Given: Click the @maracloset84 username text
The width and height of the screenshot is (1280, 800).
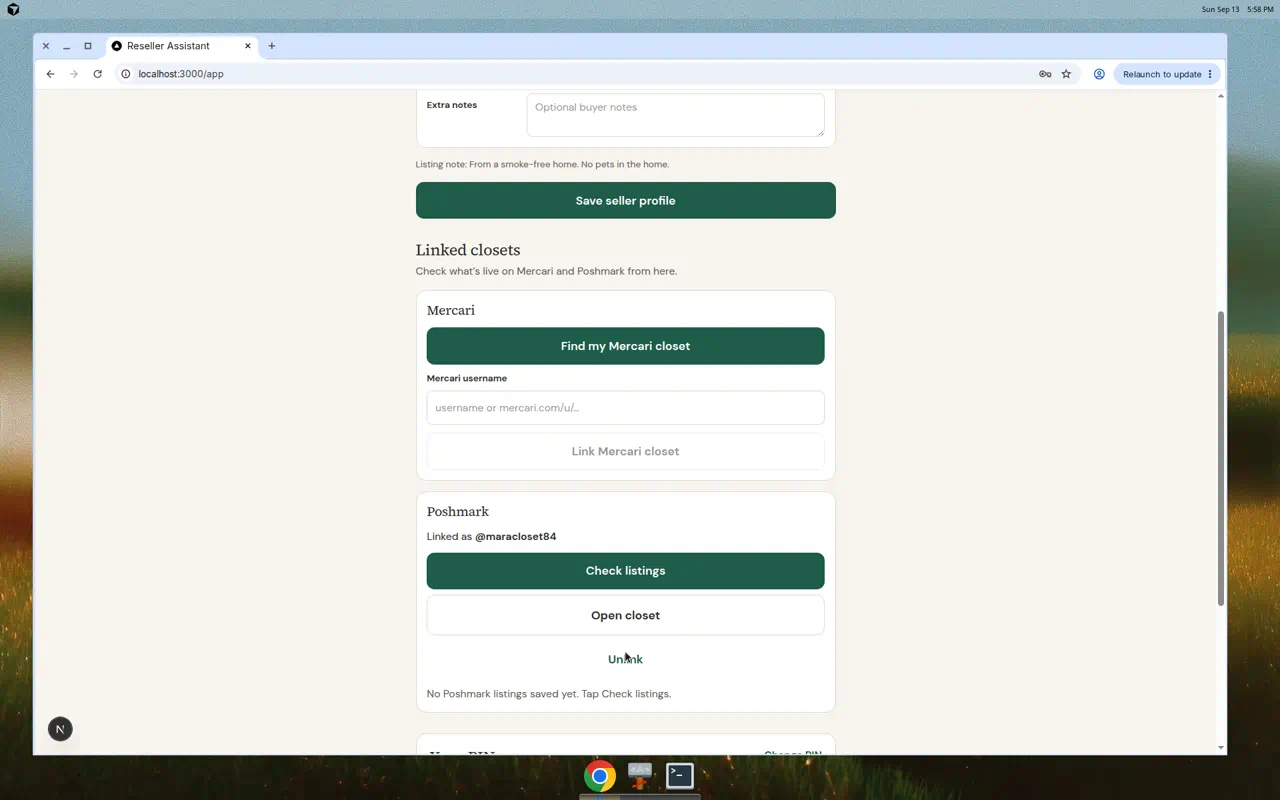Looking at the screenshot, I should point(516,536).
